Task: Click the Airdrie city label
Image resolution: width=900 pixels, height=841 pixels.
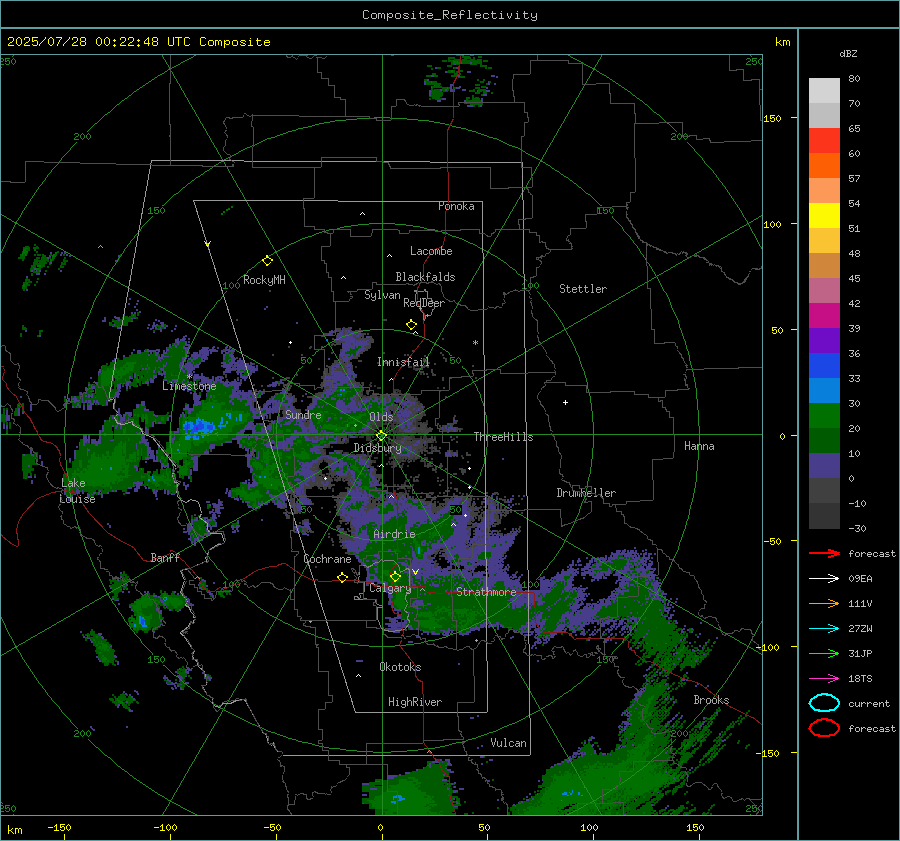Action: 394,534
